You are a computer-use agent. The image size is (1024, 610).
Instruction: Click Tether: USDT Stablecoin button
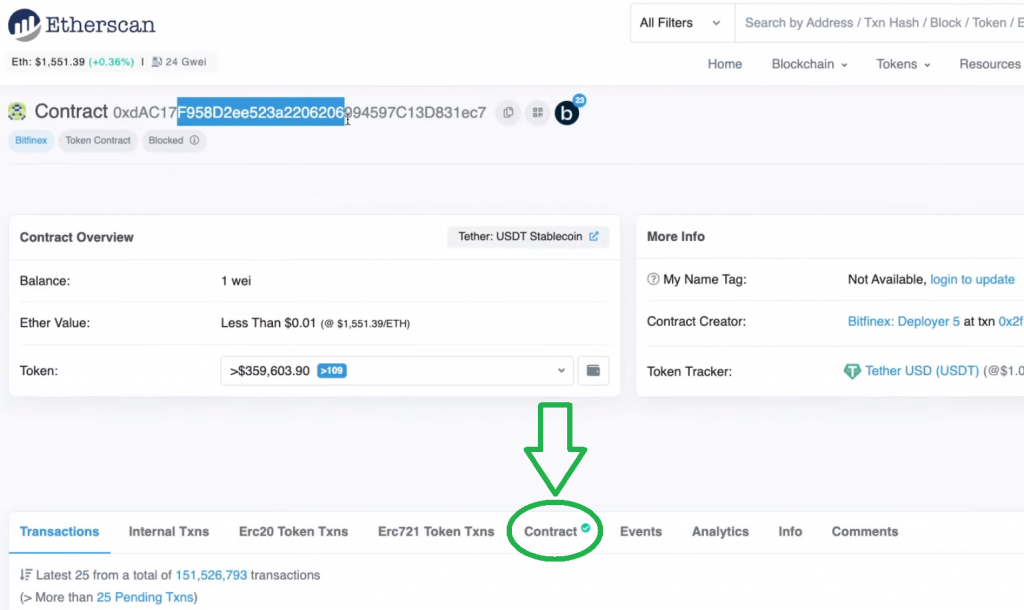528,236
